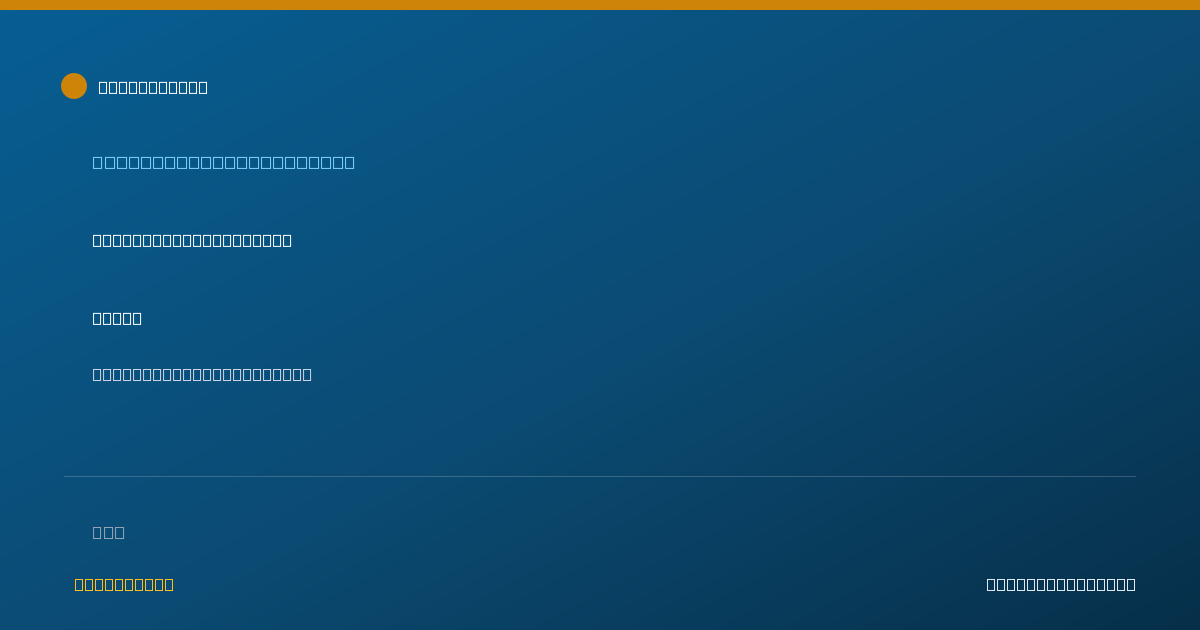
Task: Open the yellow link text at bottom left
Action: click(124, 584)
